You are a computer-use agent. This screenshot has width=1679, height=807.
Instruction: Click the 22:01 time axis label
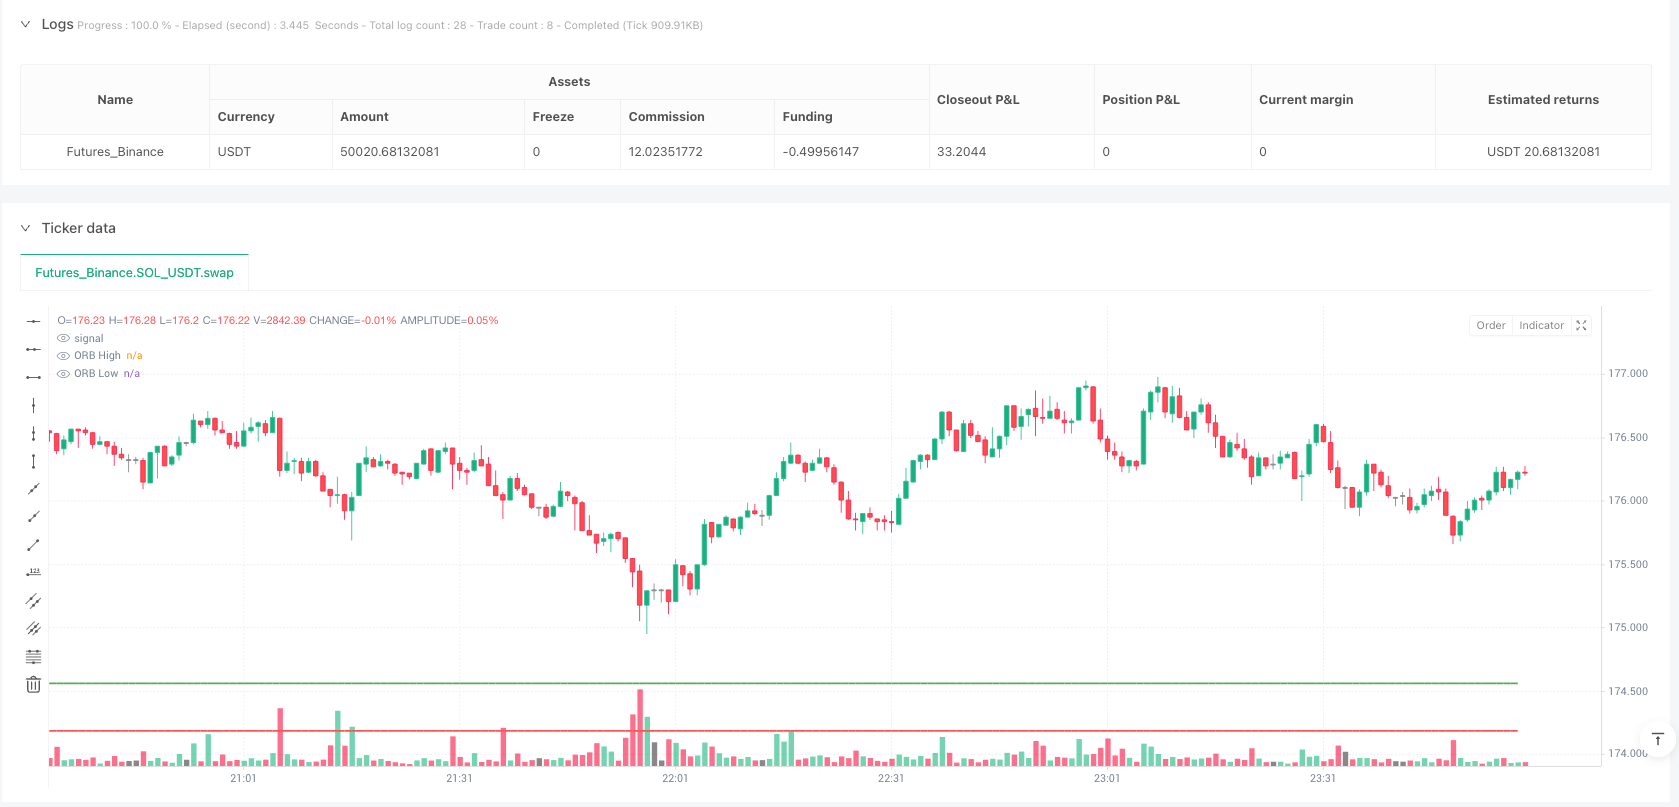(x=675, y=778)
